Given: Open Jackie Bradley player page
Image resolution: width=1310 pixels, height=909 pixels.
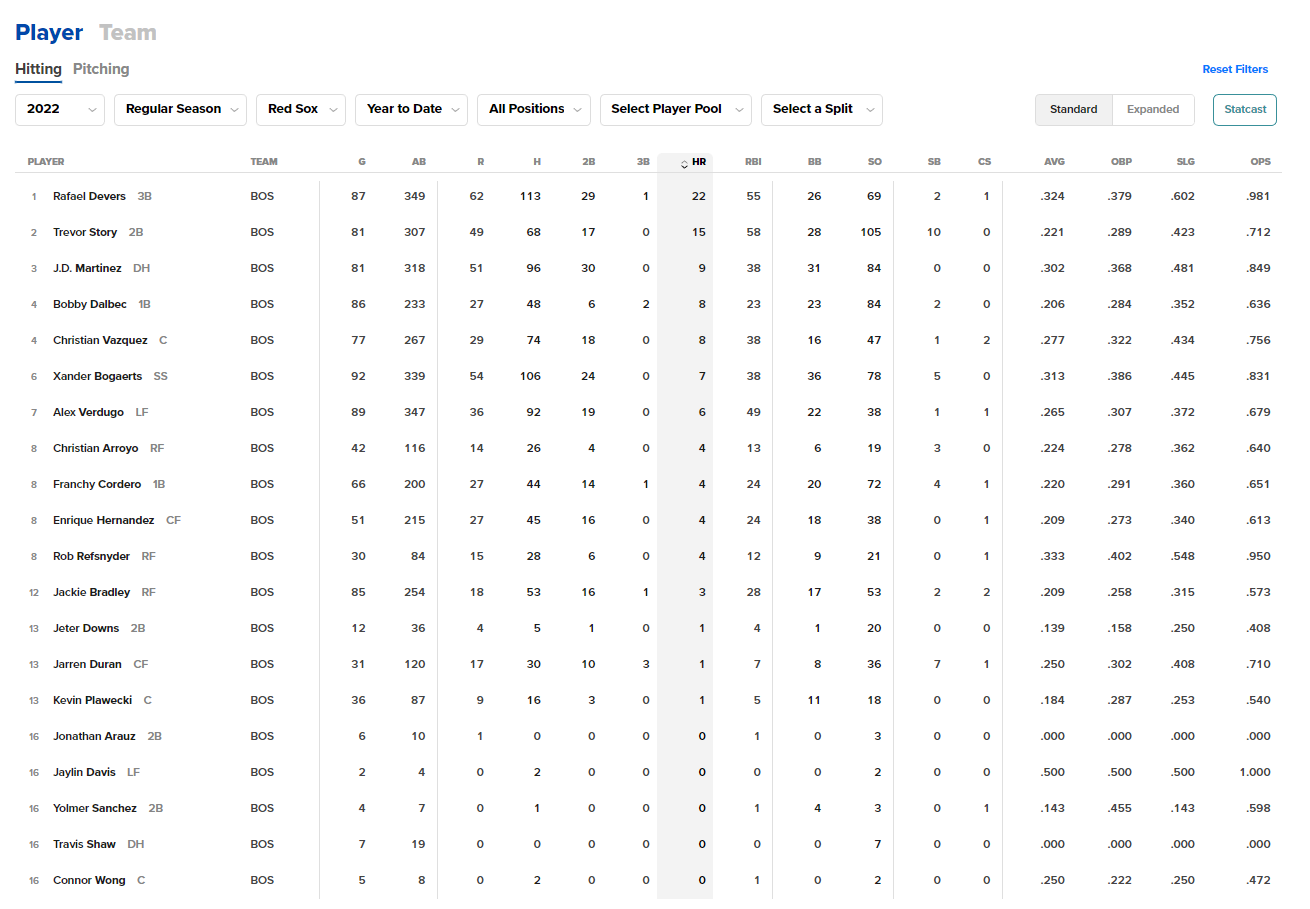Looking at the screenshot, I should tap(92, 592).
